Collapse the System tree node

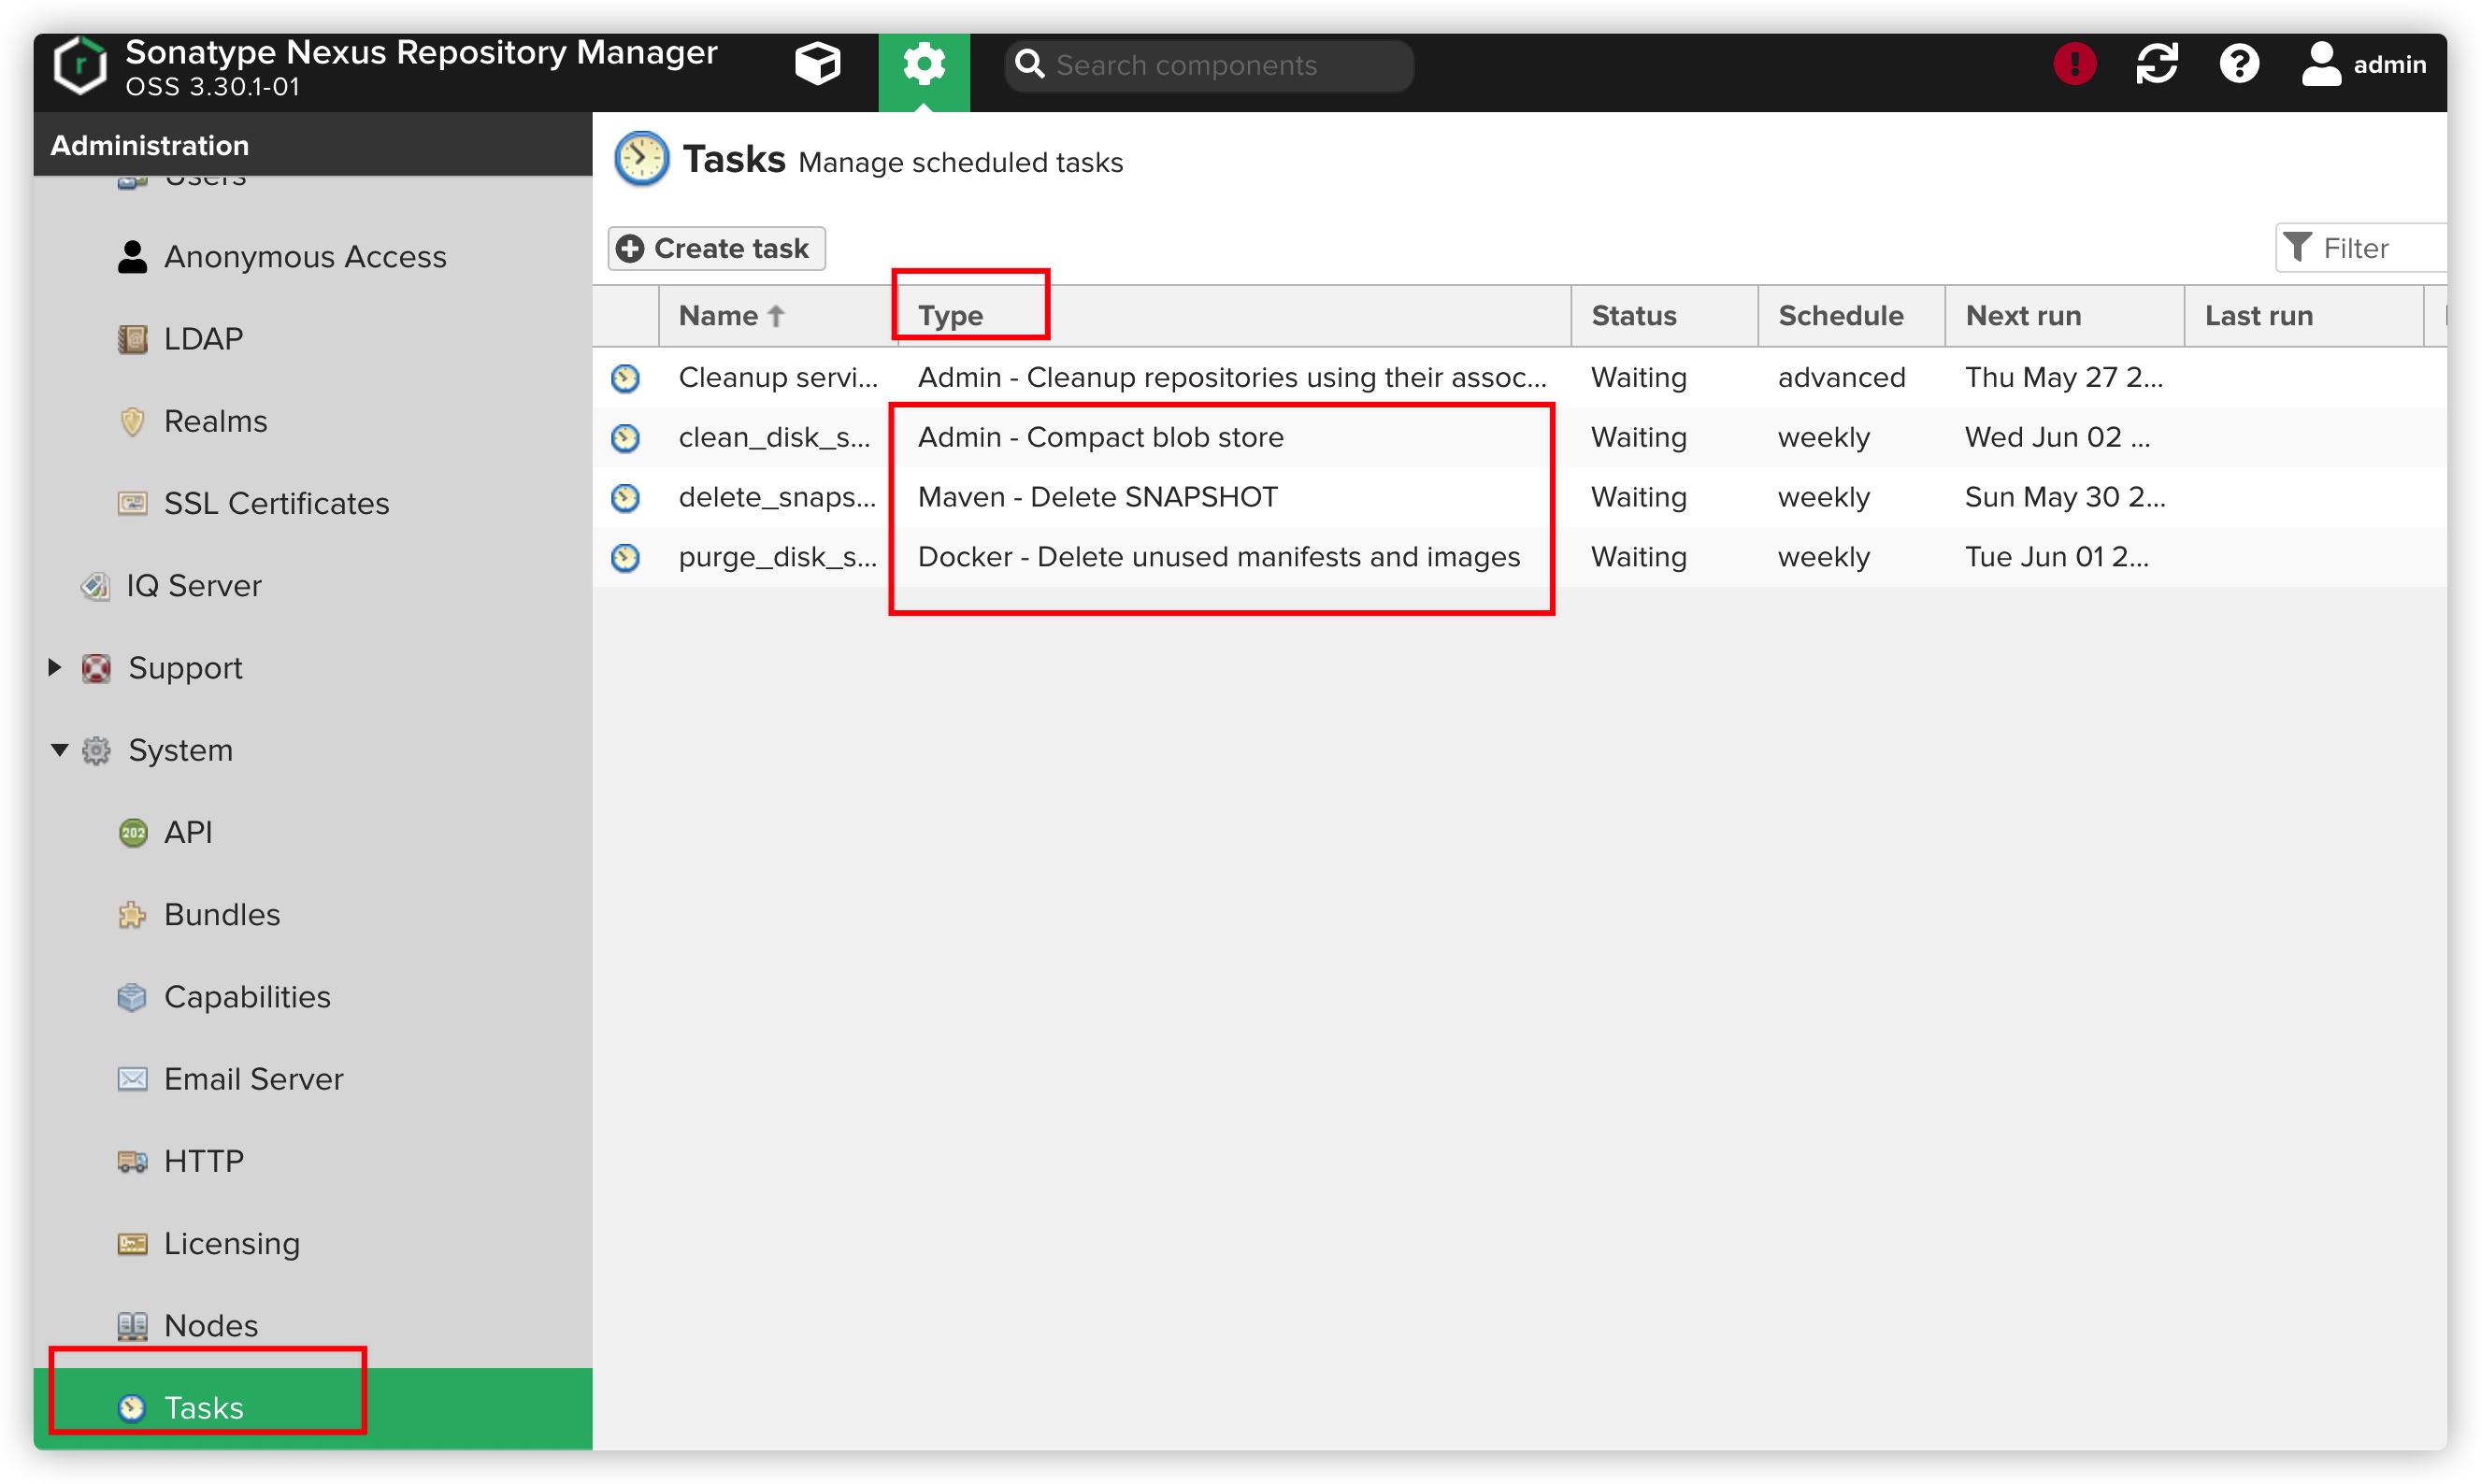click(x=59, y=749)
